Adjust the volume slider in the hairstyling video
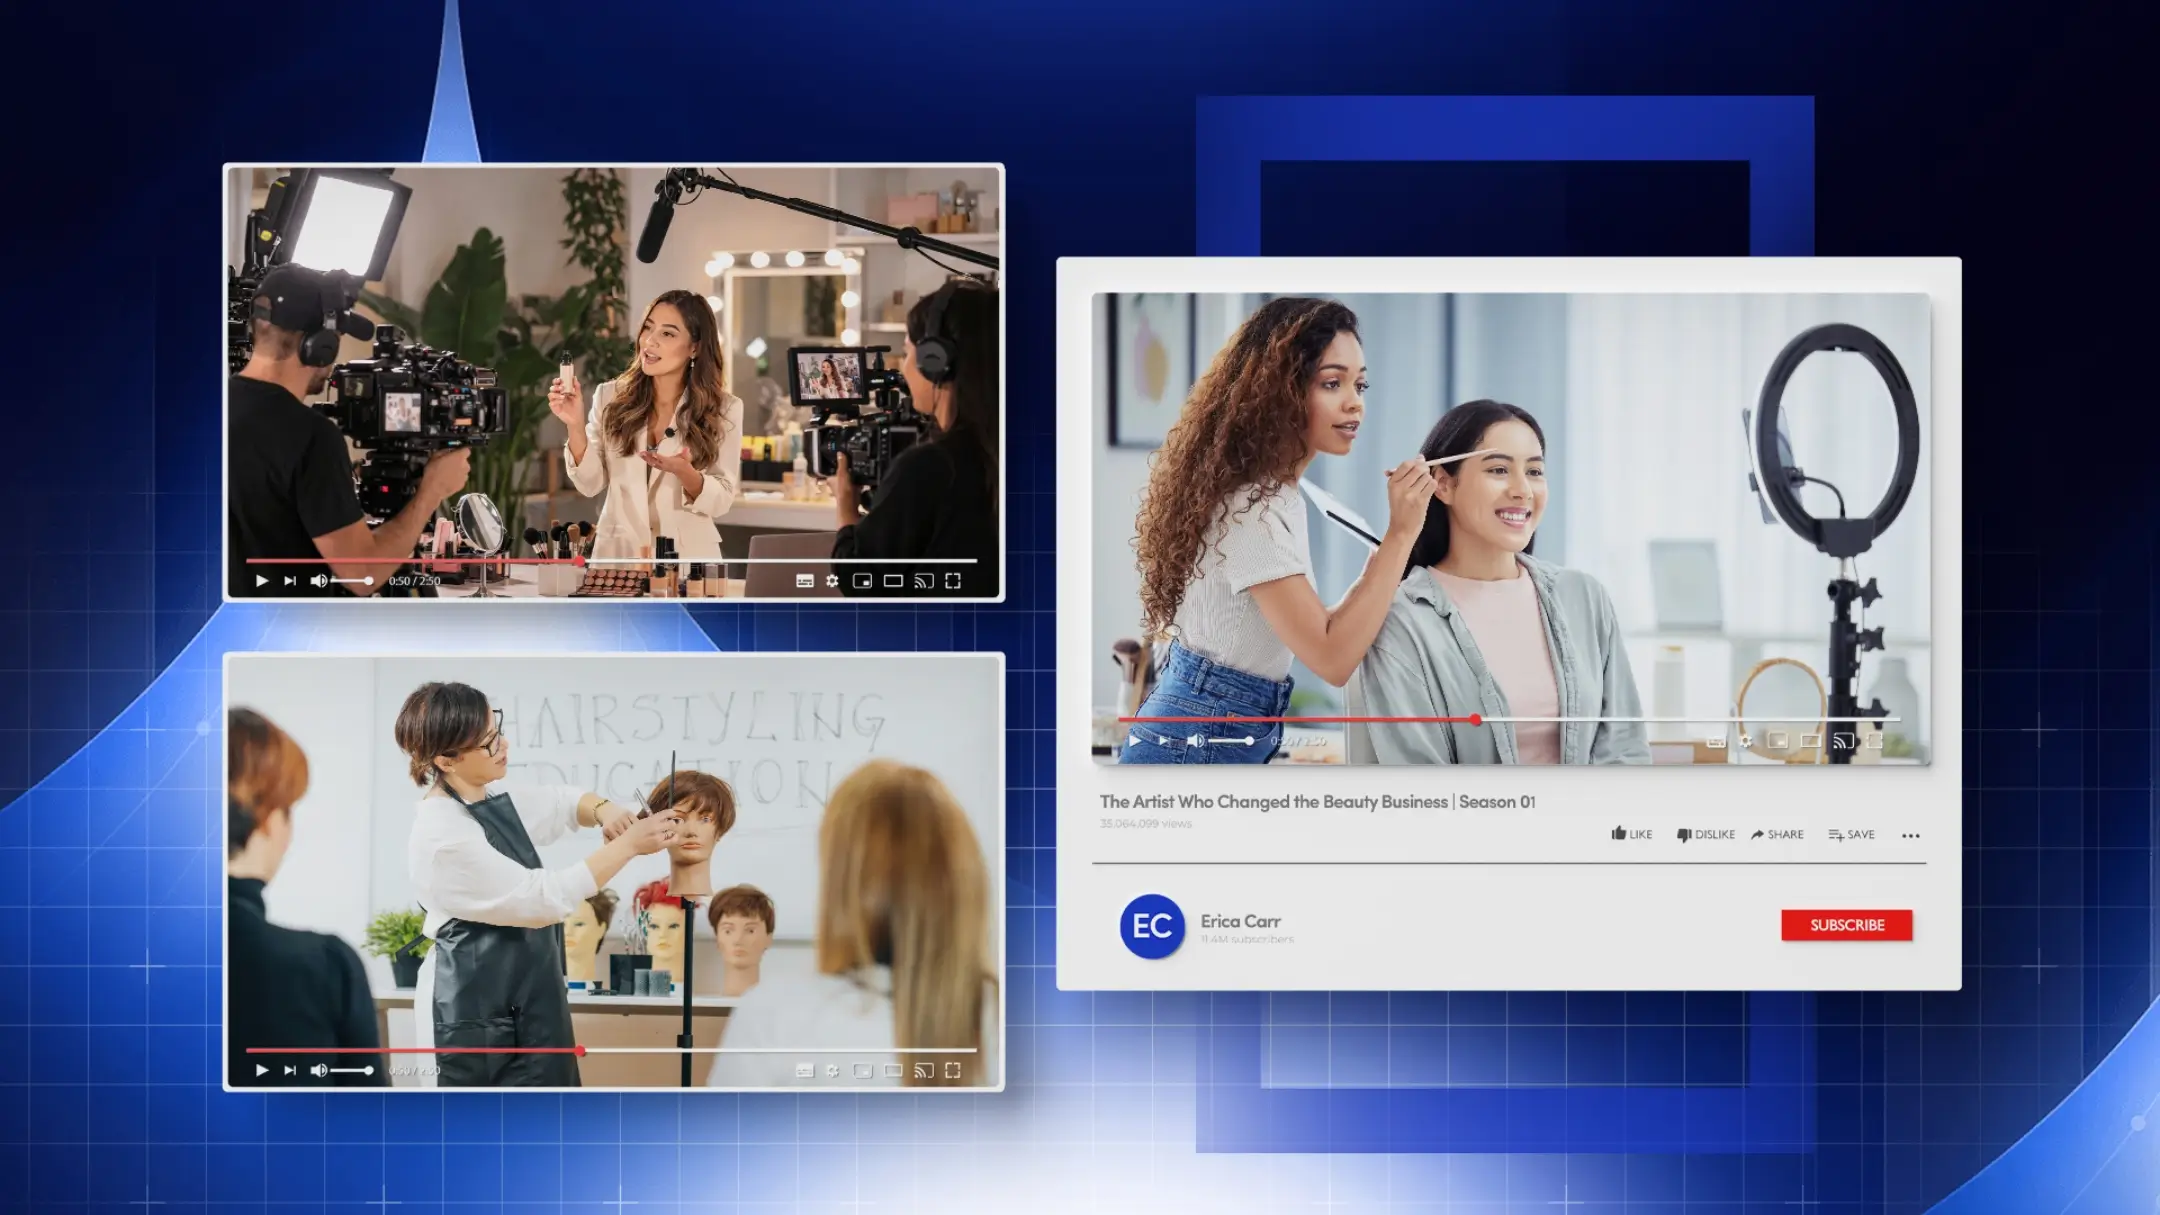The image size is (2160, 1215). pyautogui.click(x=352, y=1070)
